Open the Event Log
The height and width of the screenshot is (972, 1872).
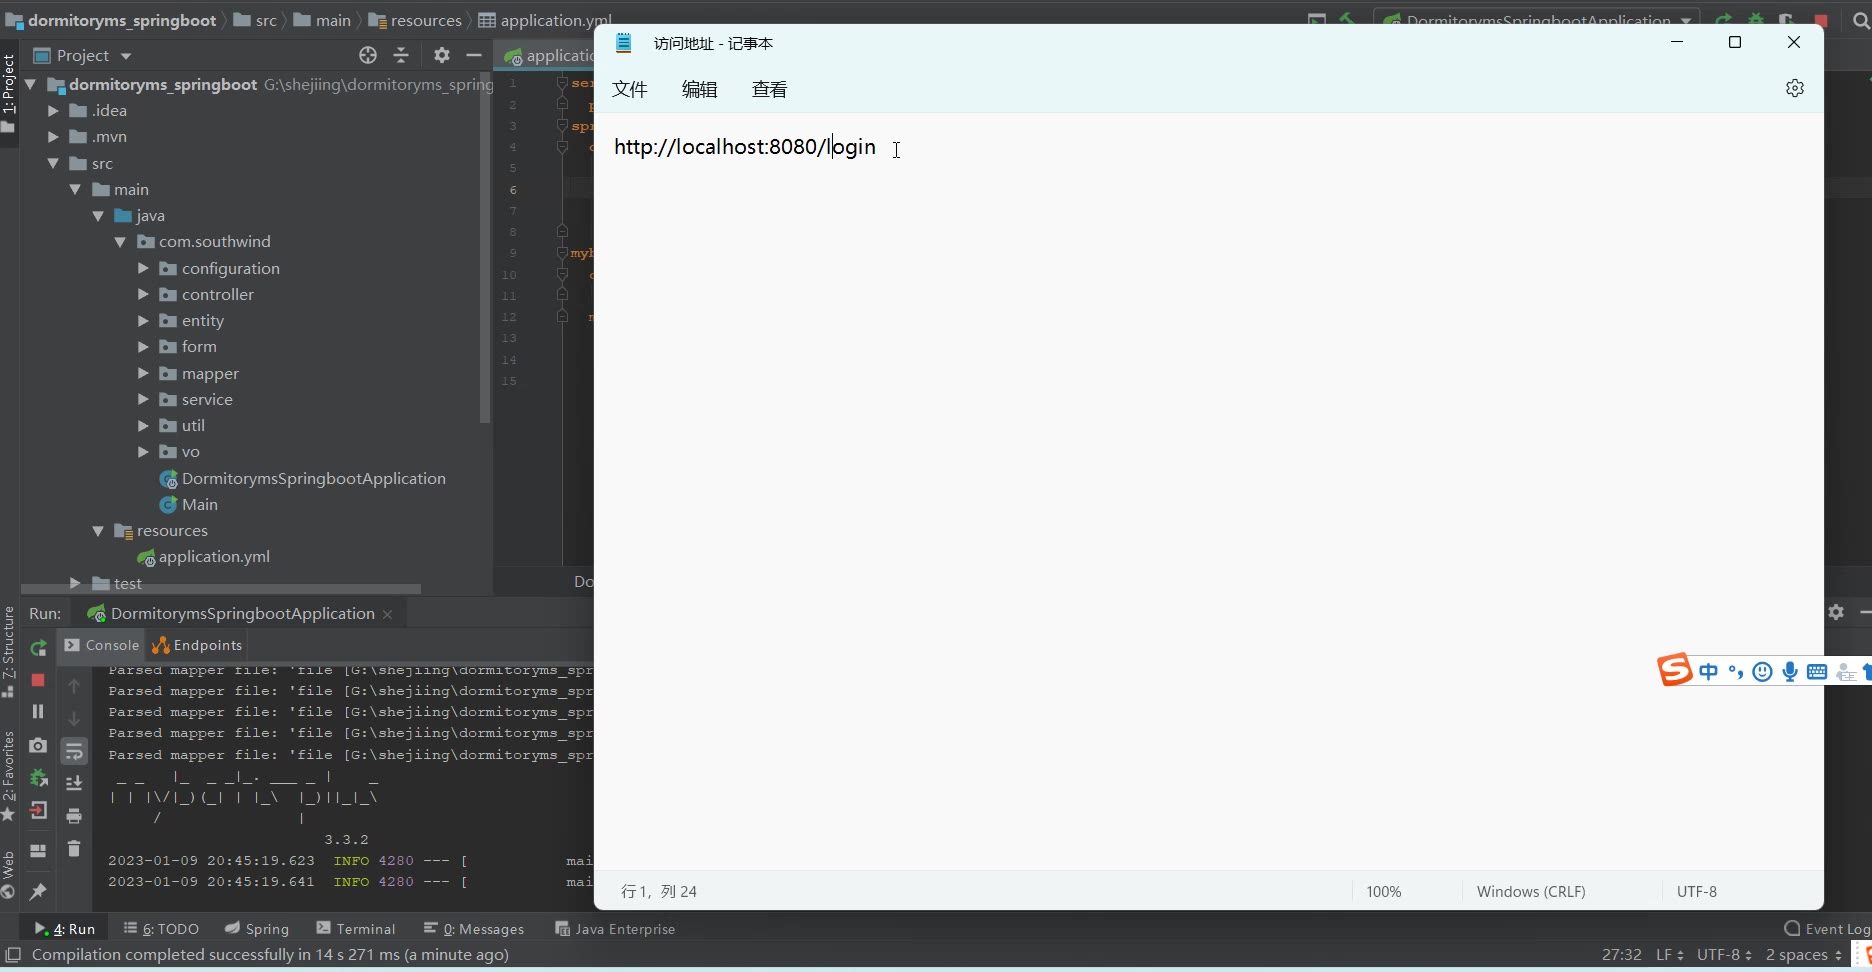[1827, 929]
